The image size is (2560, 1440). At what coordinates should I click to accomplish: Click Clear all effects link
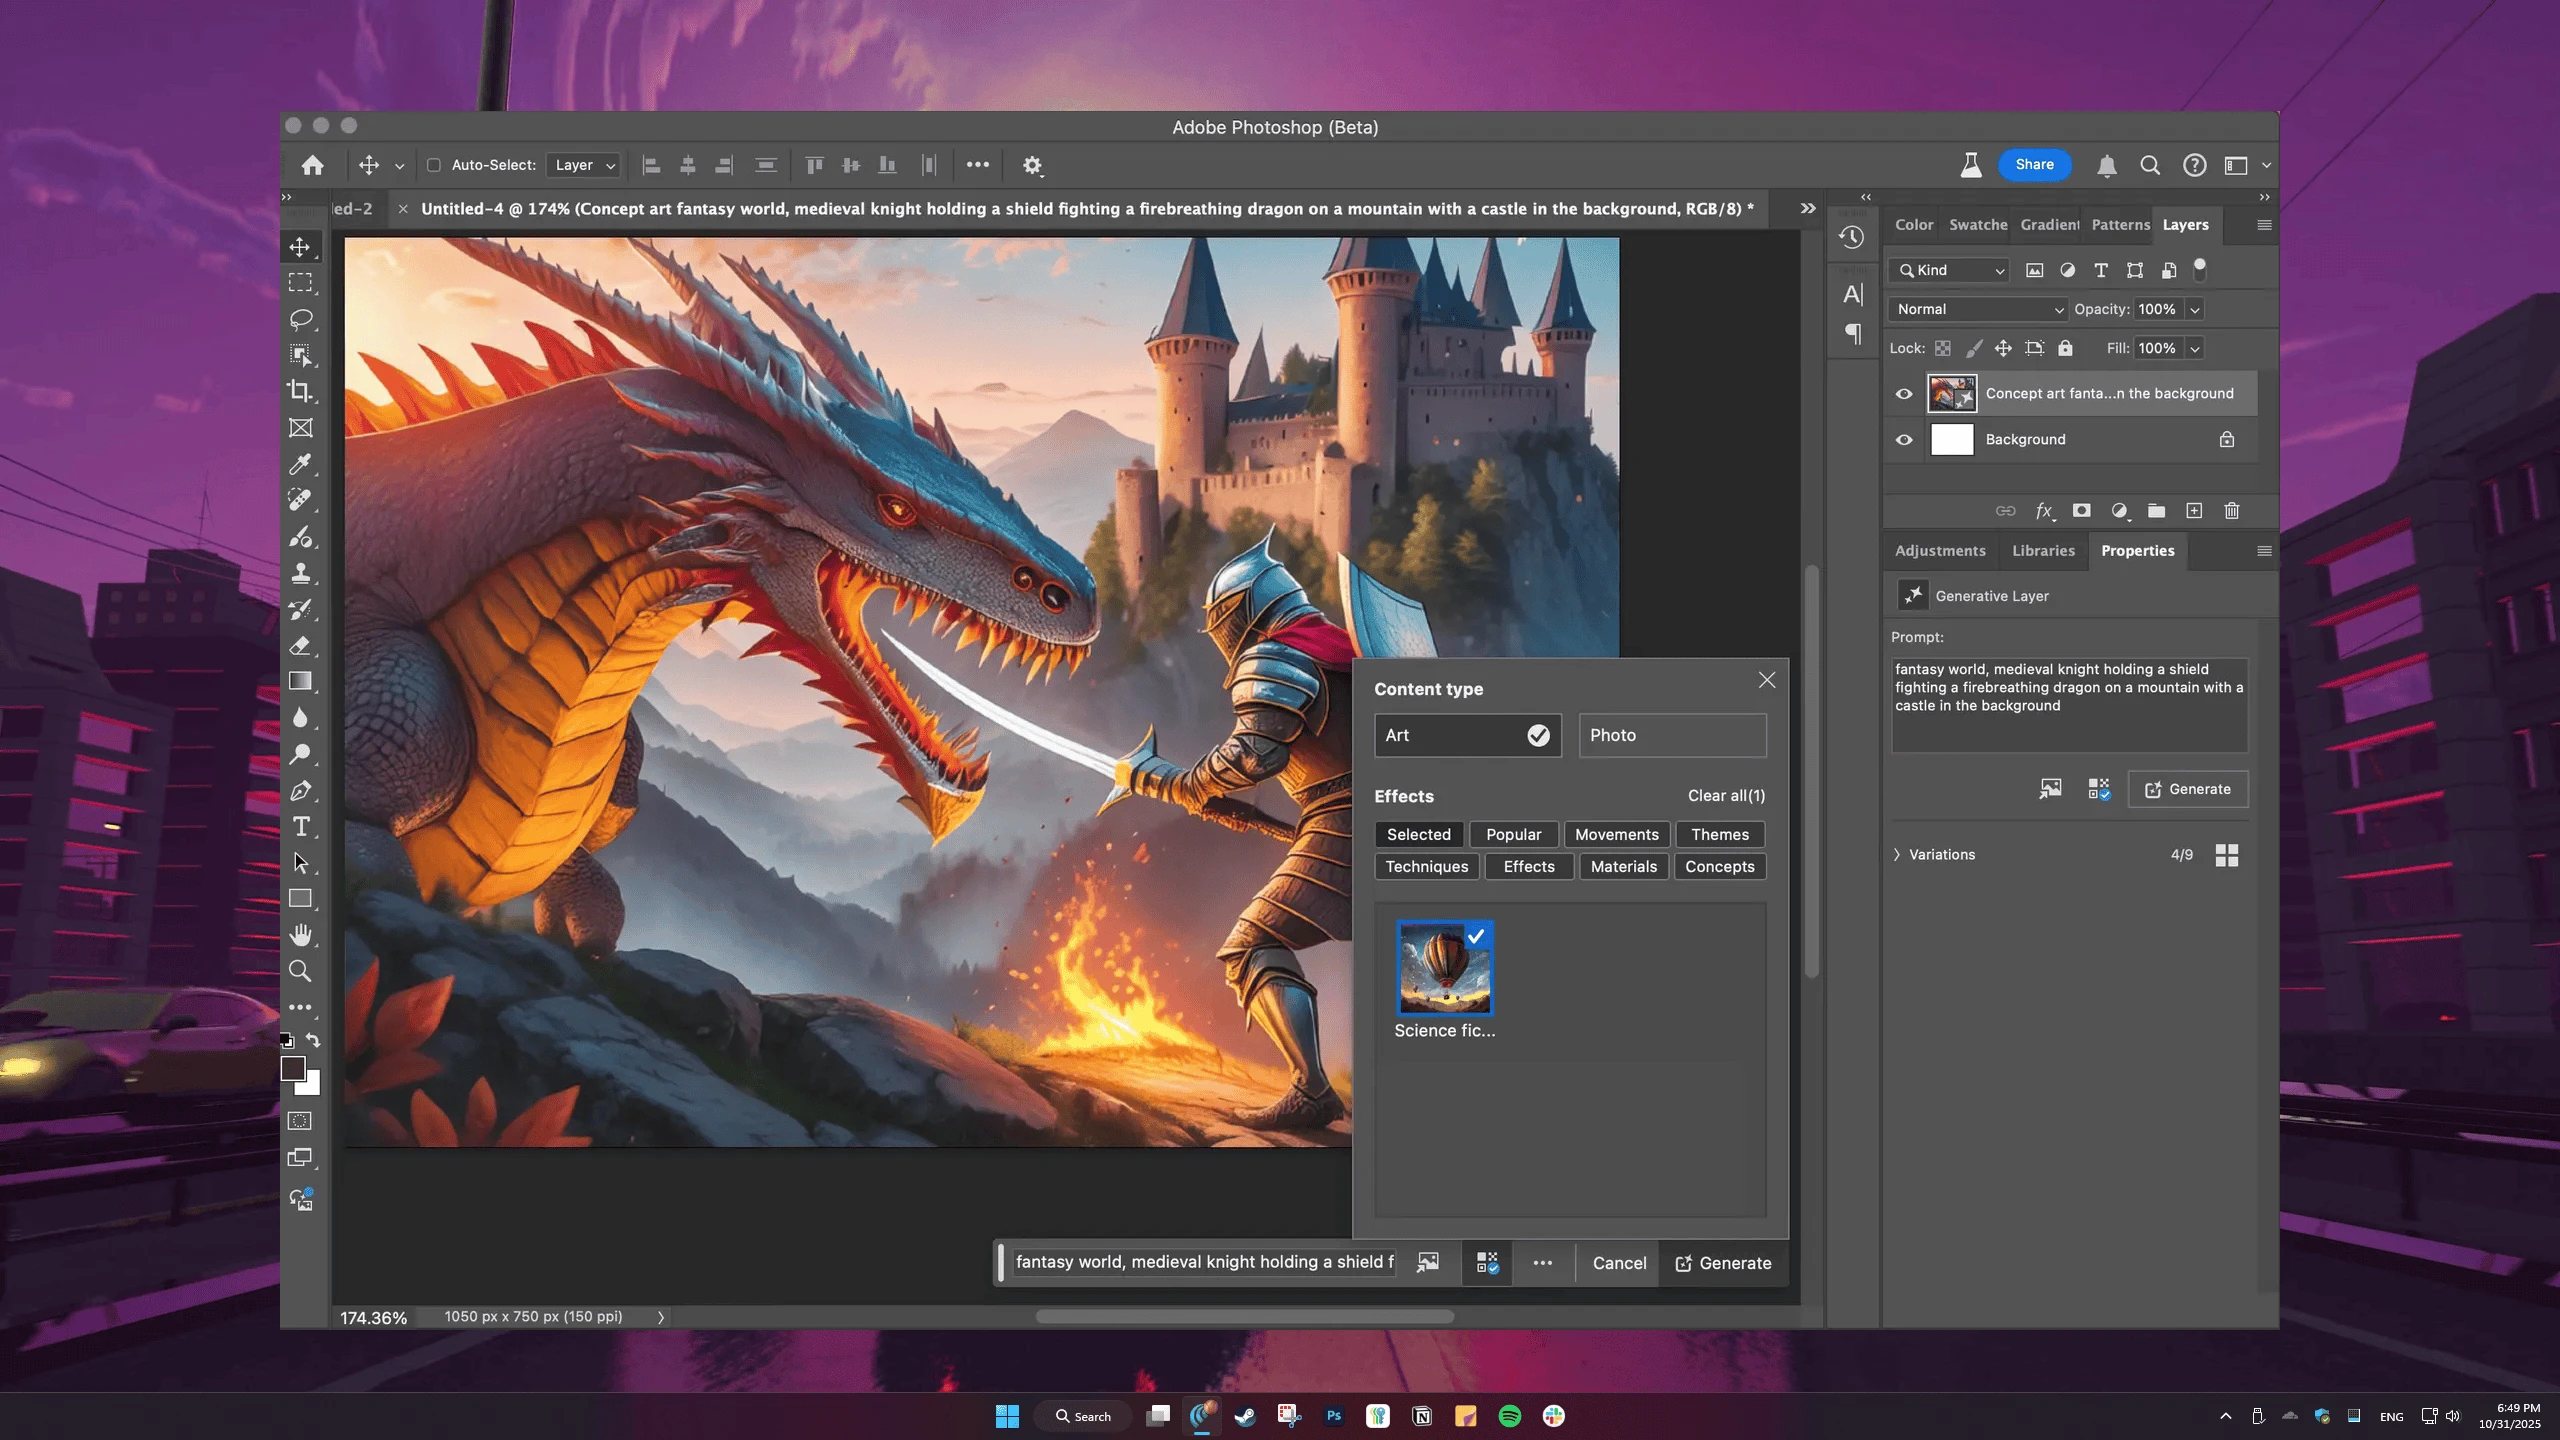coord(1726,796)
